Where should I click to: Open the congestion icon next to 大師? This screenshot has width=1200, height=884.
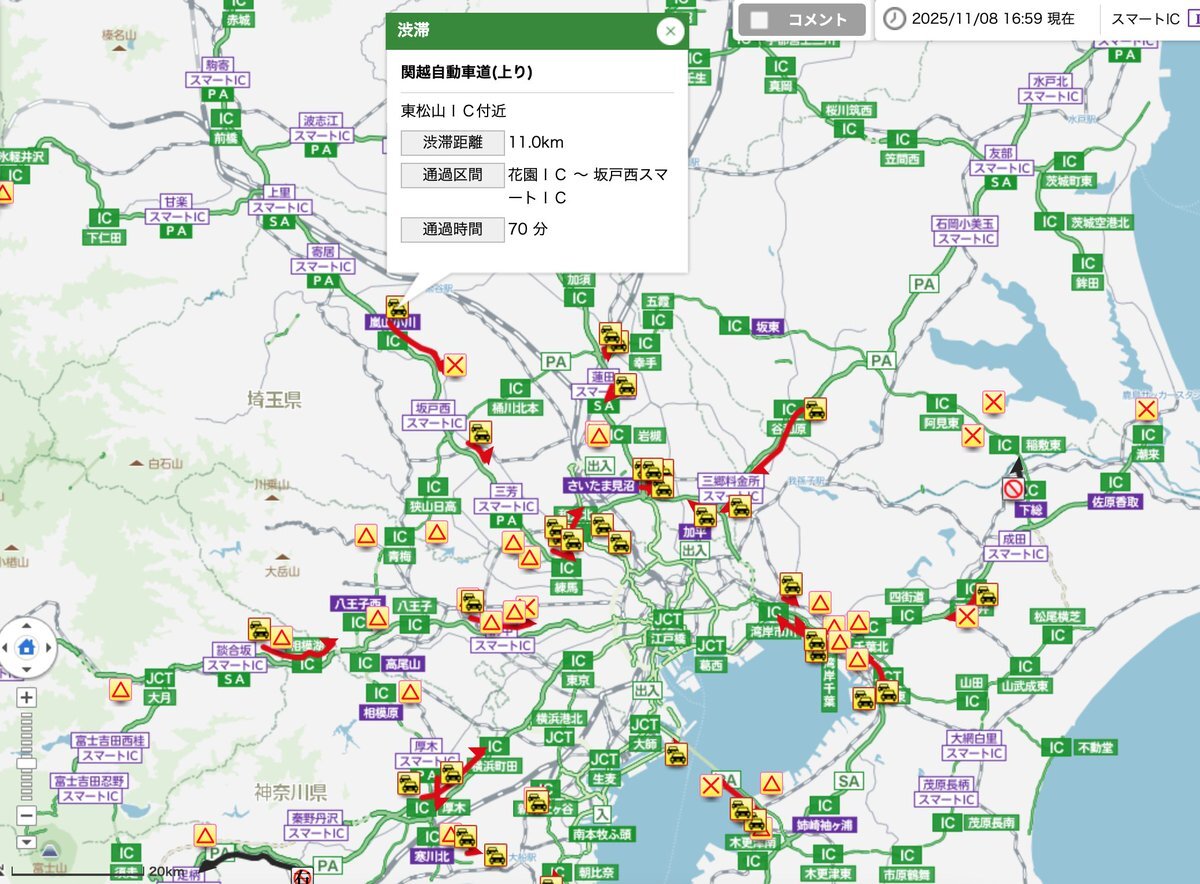676,754
